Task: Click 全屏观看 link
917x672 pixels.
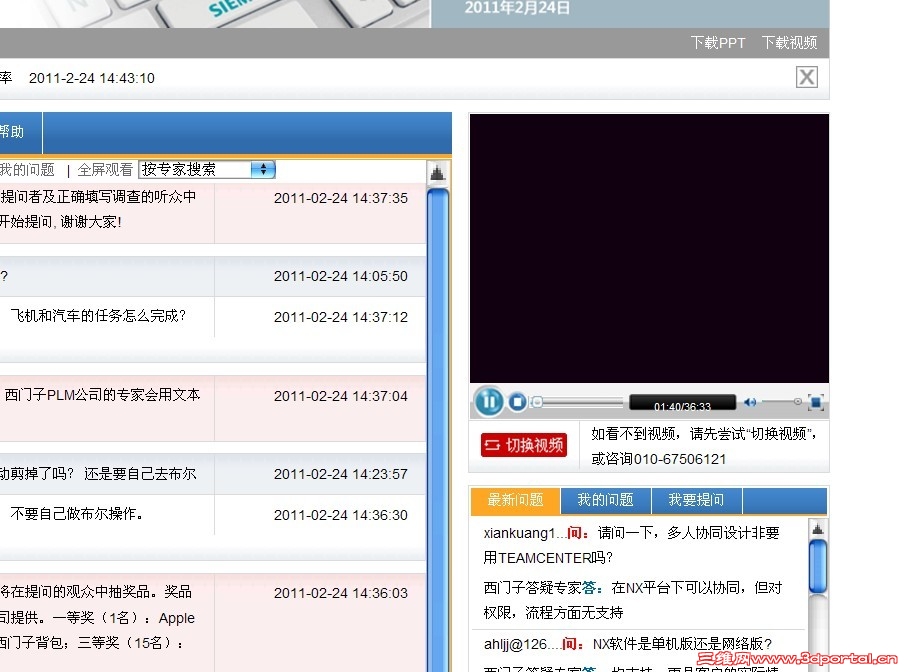Action: click(x=105, y=170)
